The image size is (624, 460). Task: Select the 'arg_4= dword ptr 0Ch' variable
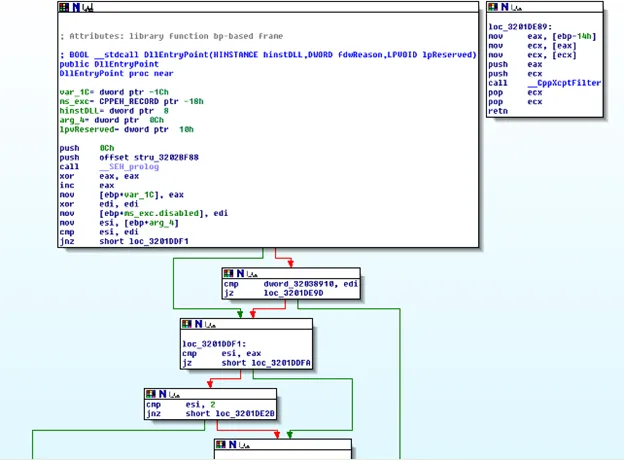(111, 120)
